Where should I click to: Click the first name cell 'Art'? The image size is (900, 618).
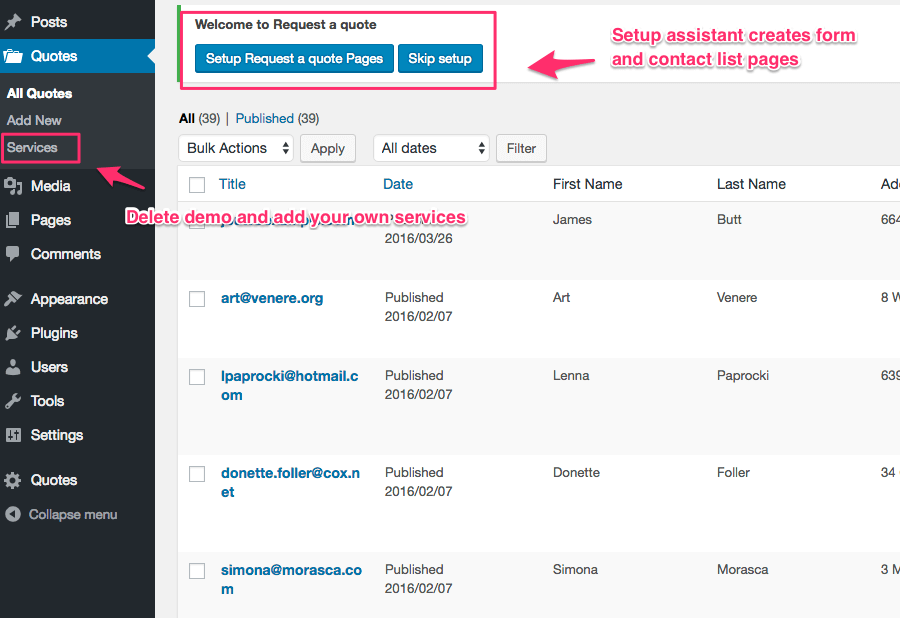[x=561, y=297]
